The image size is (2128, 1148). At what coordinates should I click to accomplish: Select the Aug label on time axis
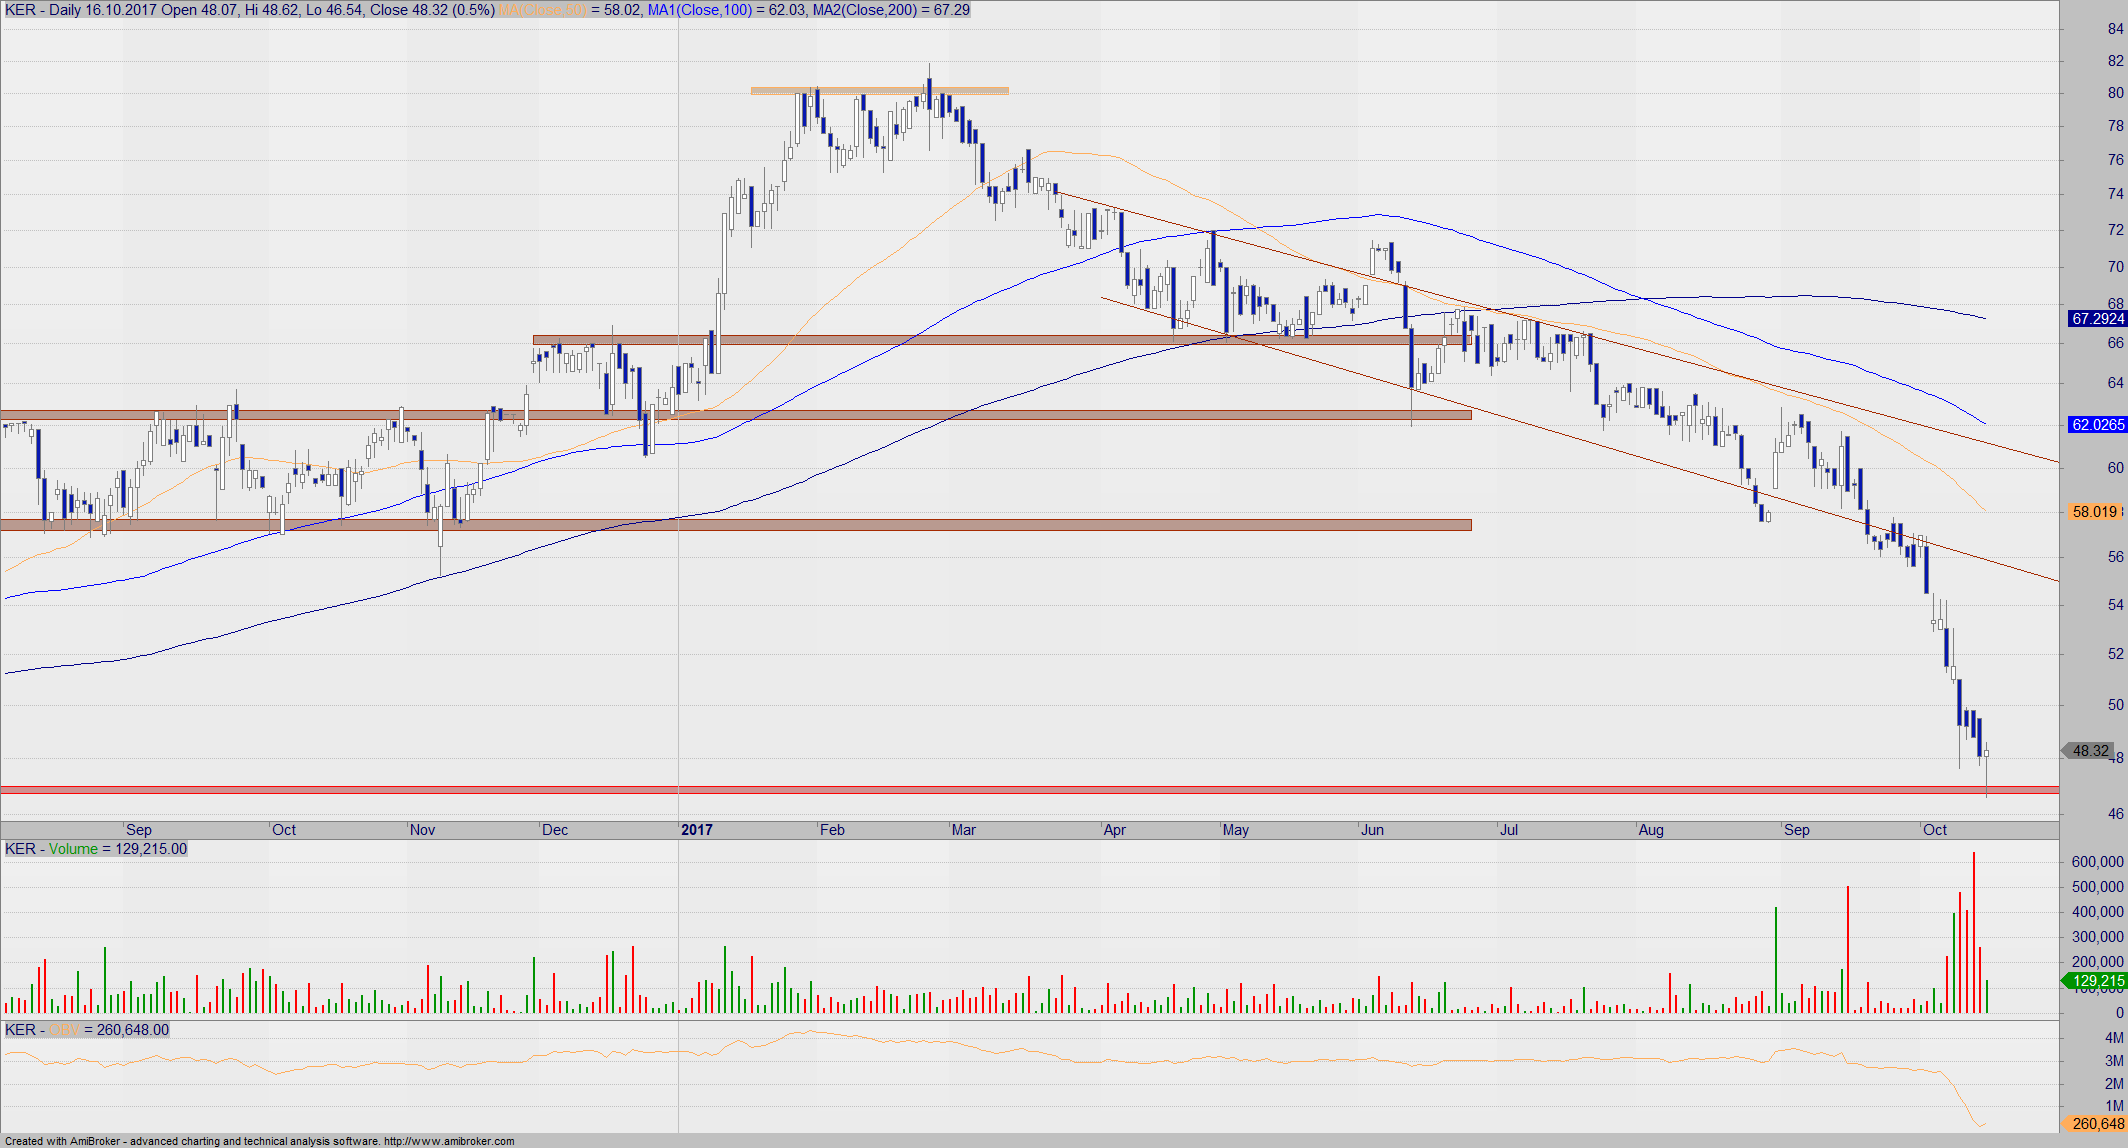pos(1651,830)
